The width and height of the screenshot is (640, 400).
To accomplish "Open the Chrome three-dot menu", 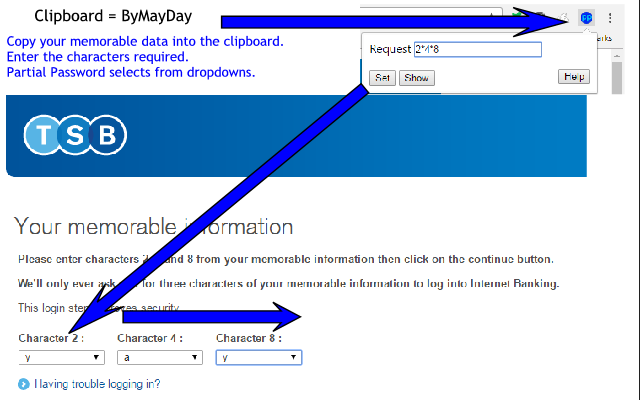I will point(610,18).
